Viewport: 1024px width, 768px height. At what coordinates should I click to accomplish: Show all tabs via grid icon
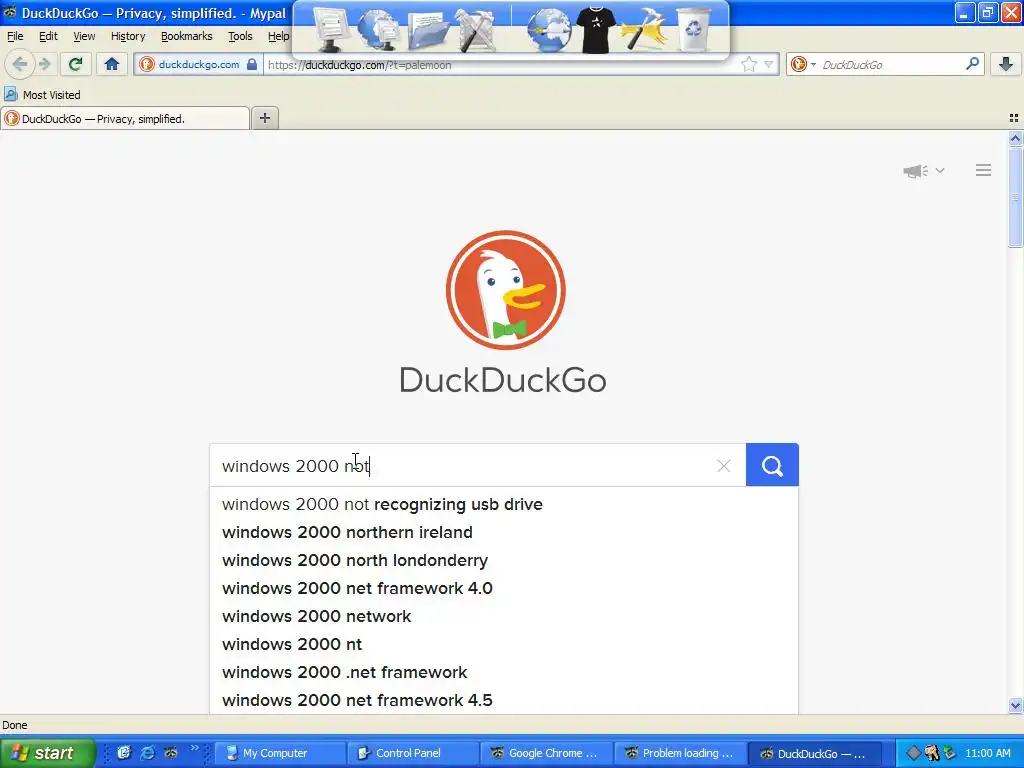[1014, 118]
